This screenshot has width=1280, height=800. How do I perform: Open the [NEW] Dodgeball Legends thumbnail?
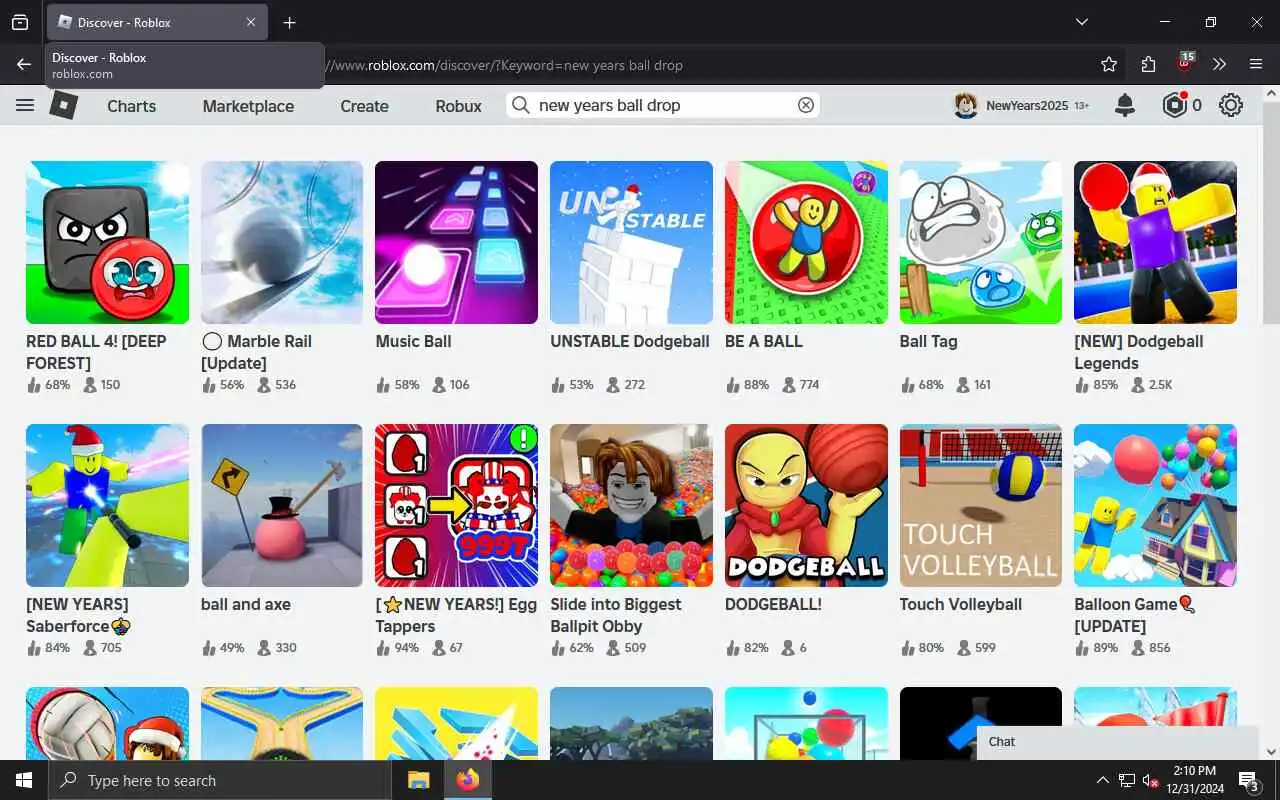[1155, 242]
